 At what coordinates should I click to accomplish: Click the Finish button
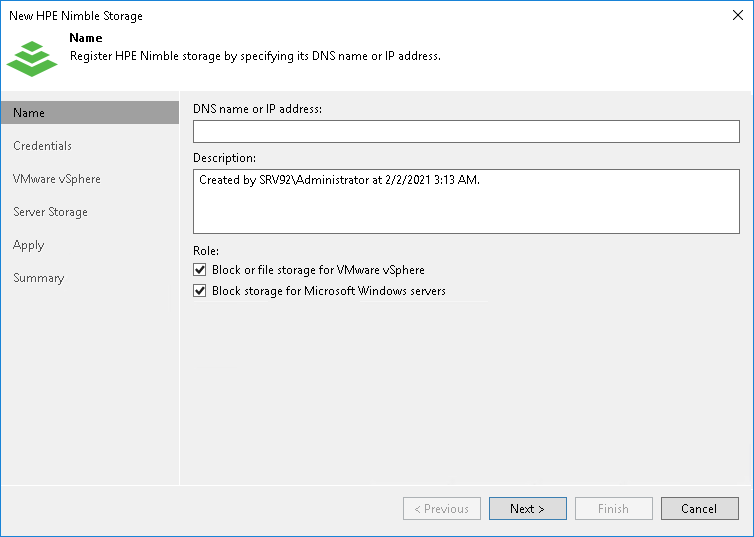(613, 509)
